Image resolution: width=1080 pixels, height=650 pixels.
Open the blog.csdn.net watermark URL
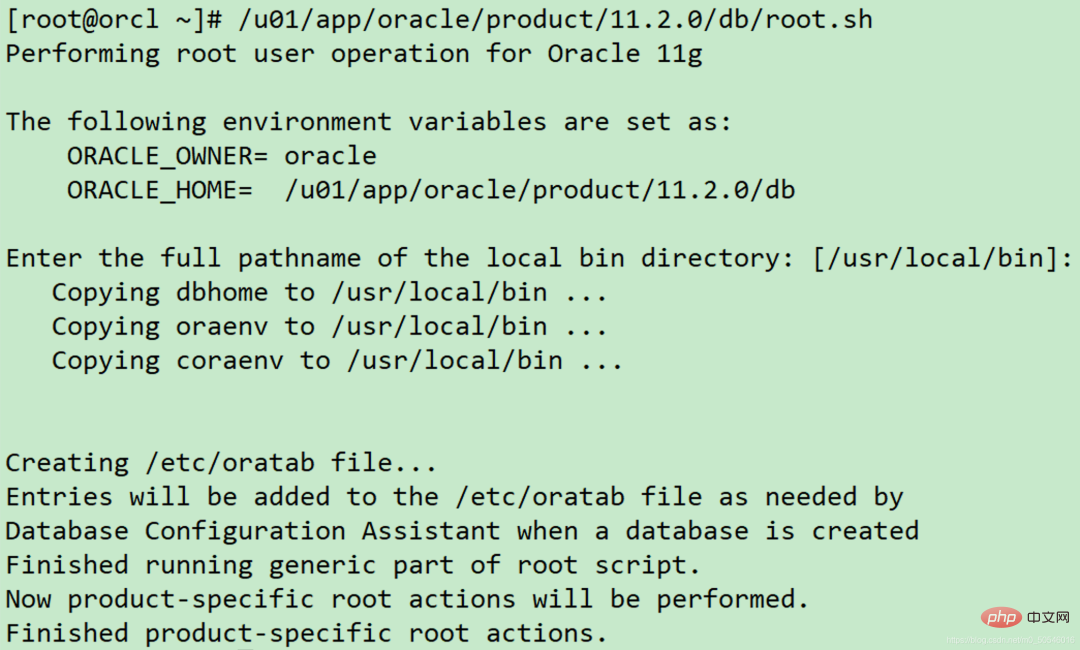[1009, 640]
